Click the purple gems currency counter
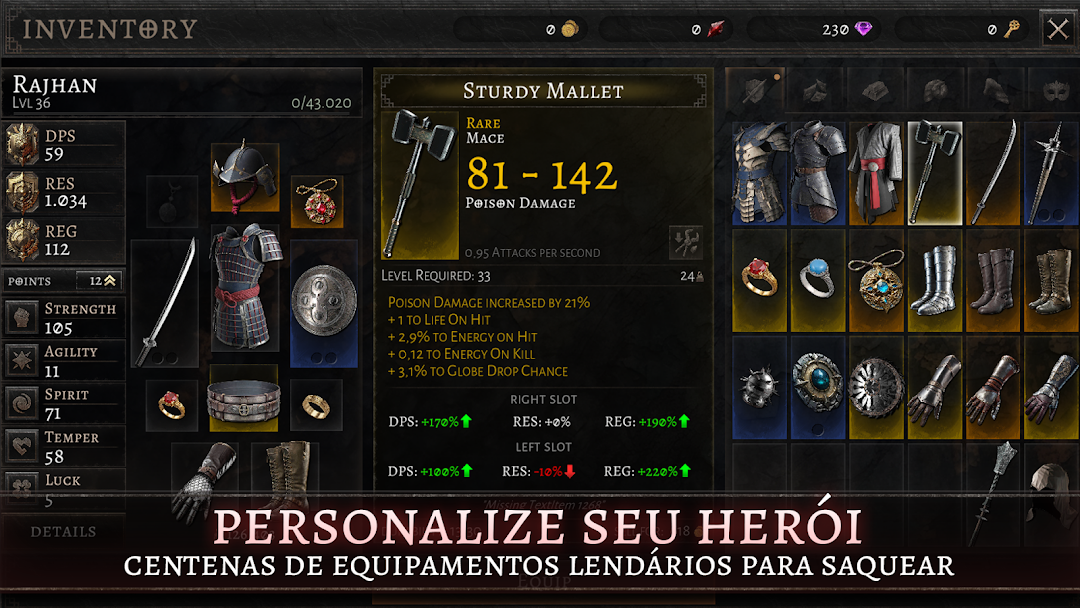The height and width of the screenshot is (608, 1080). 813,30
